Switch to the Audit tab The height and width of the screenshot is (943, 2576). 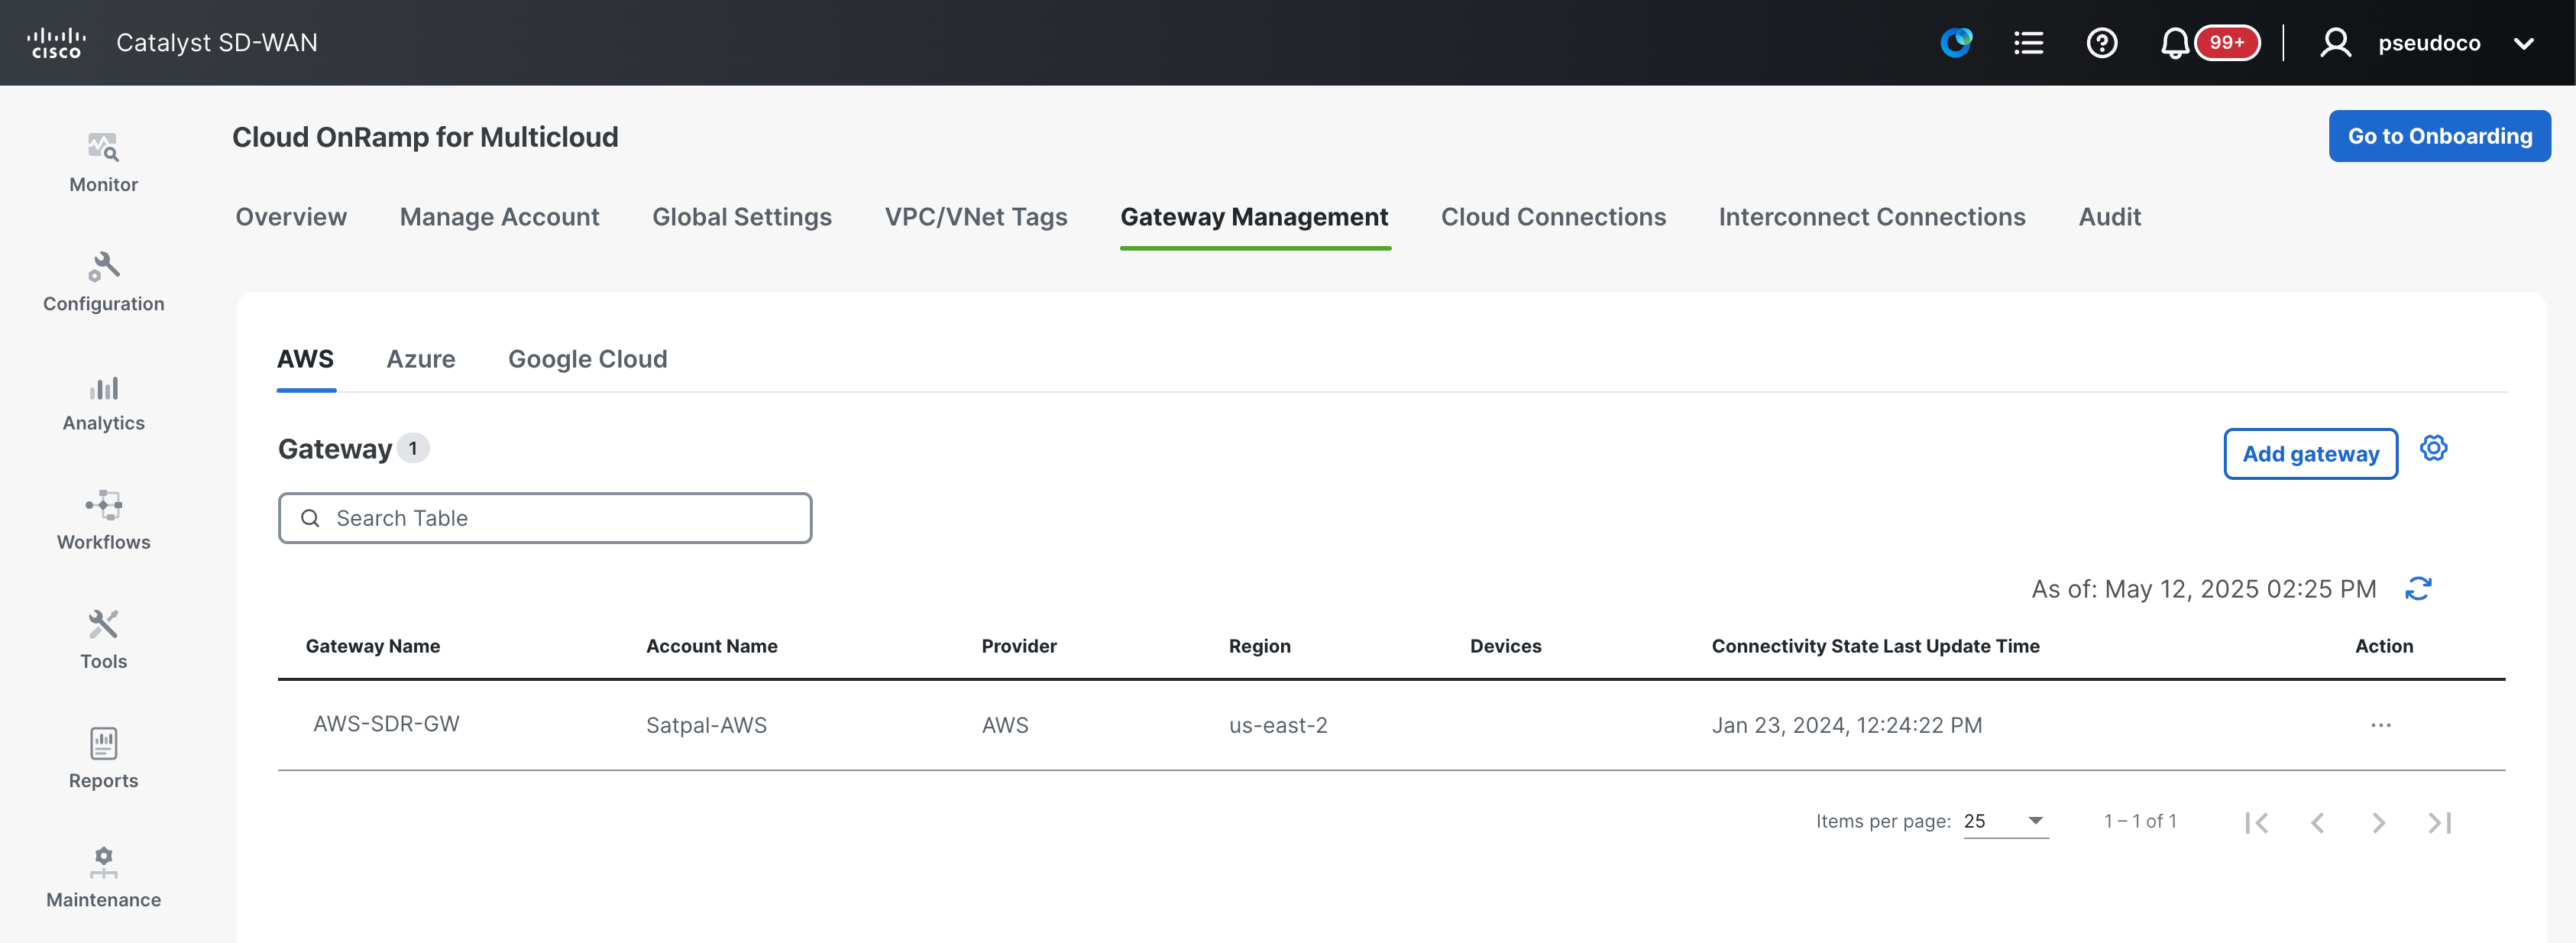[2109, 217]
